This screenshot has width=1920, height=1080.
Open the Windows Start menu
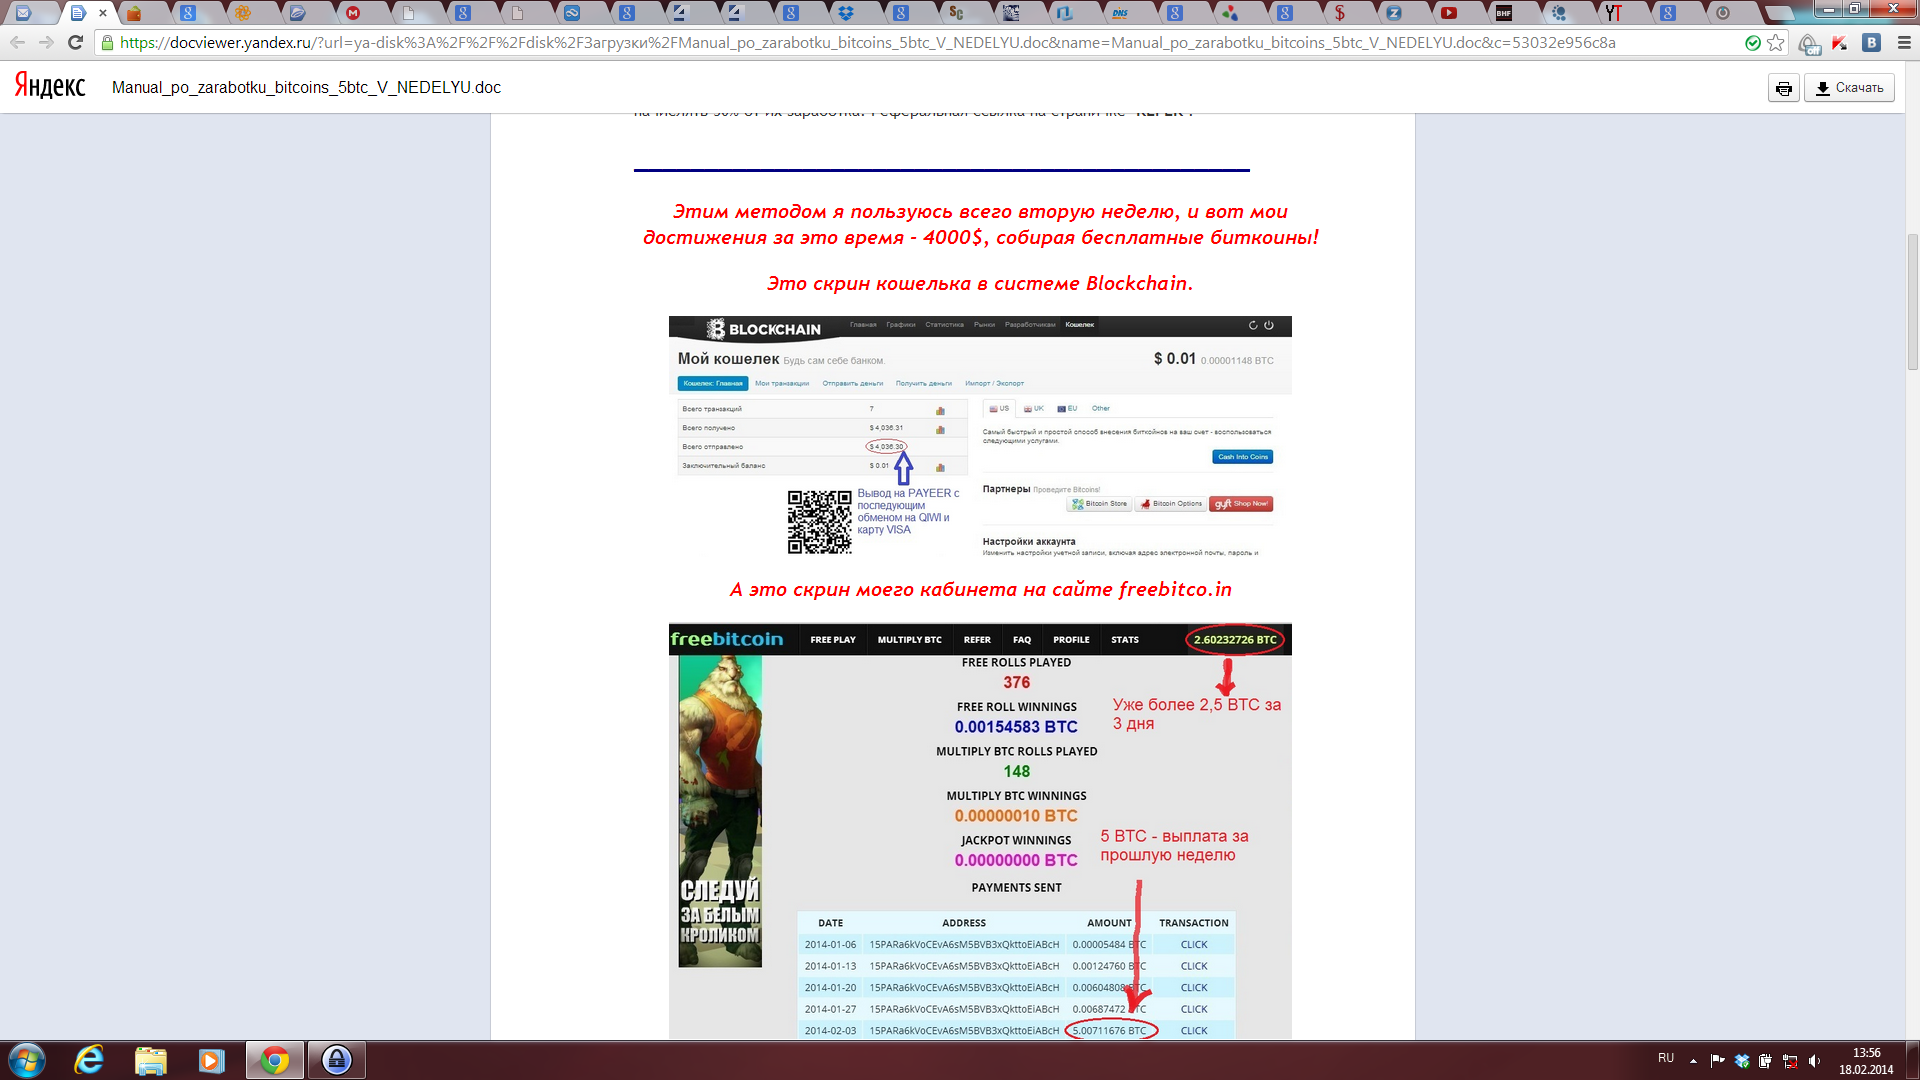click(27, 1060)
